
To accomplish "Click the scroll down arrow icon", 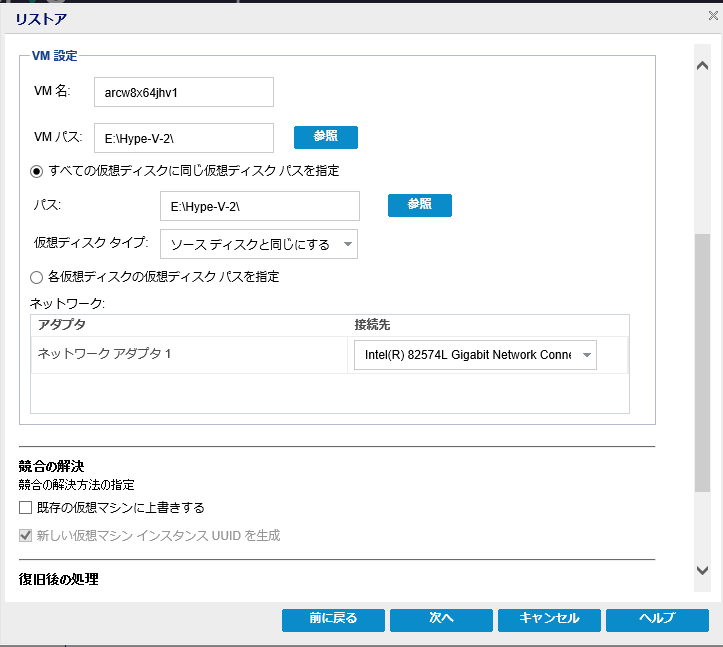I will coord(702,570).
